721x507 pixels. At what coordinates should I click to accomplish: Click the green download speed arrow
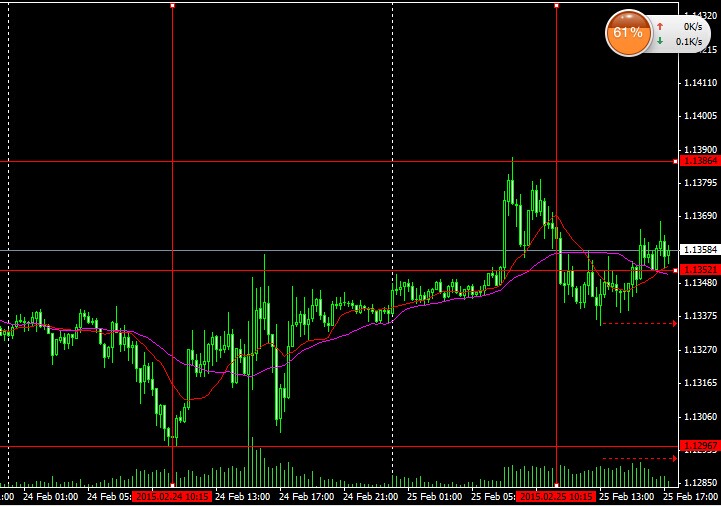[x=660, y=41]
